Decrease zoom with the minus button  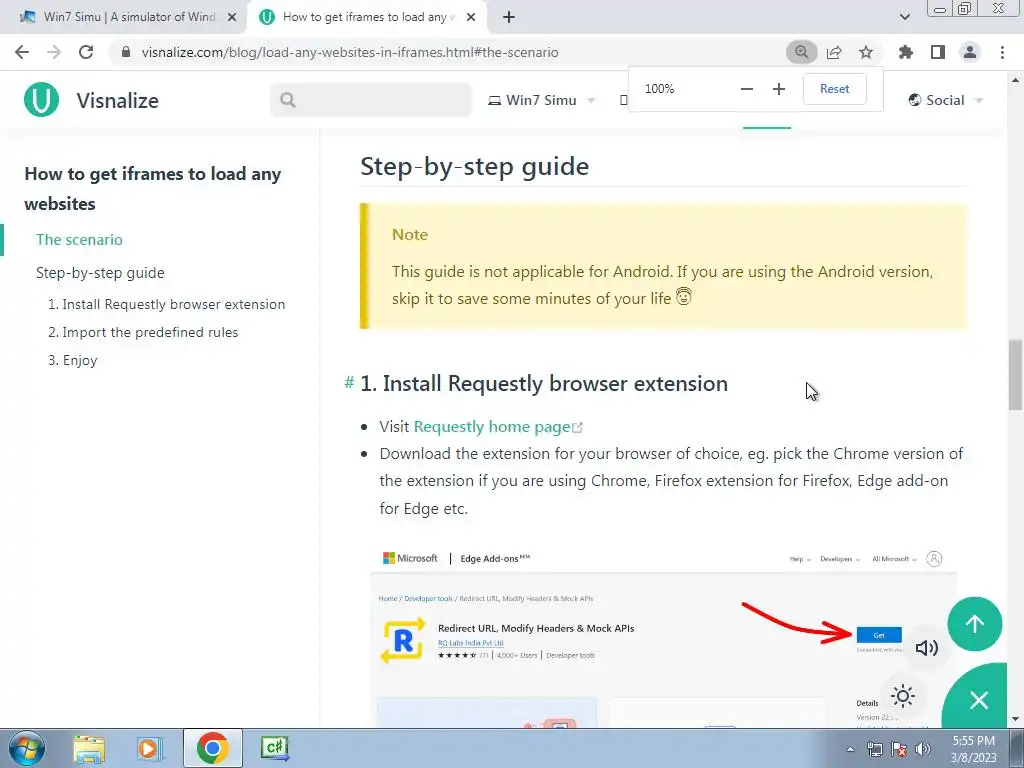pos(747,89)
